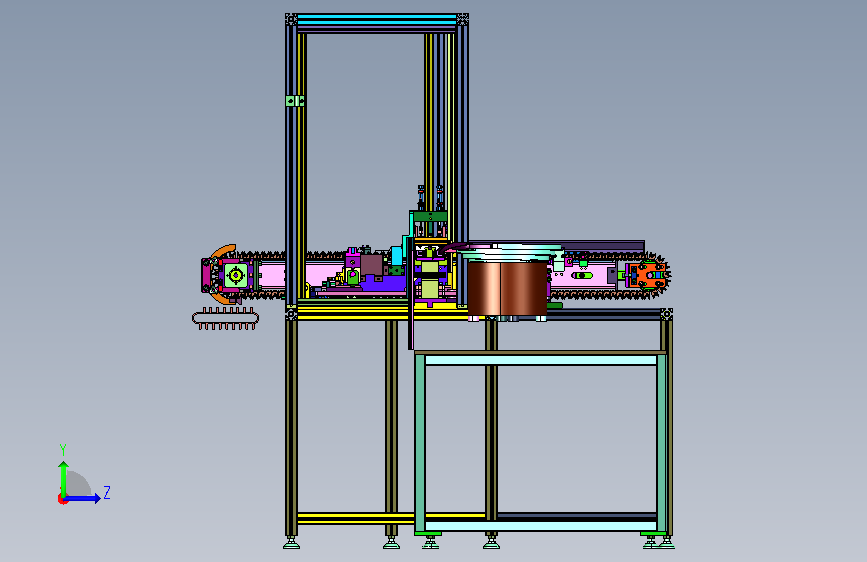Click the red X axis origin dot of the triad
The width and height of the screenshot is (867, 562).
62,499
